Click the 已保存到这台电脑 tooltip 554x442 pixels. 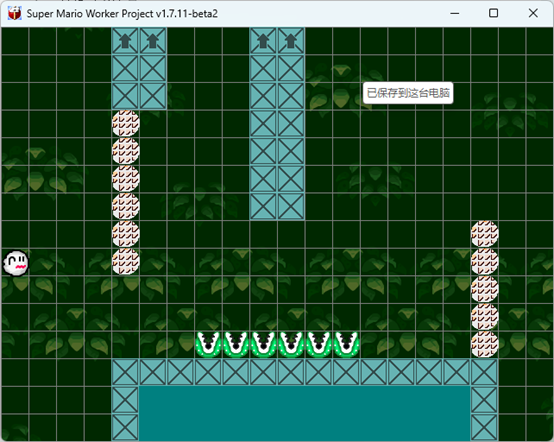(408, 93)
